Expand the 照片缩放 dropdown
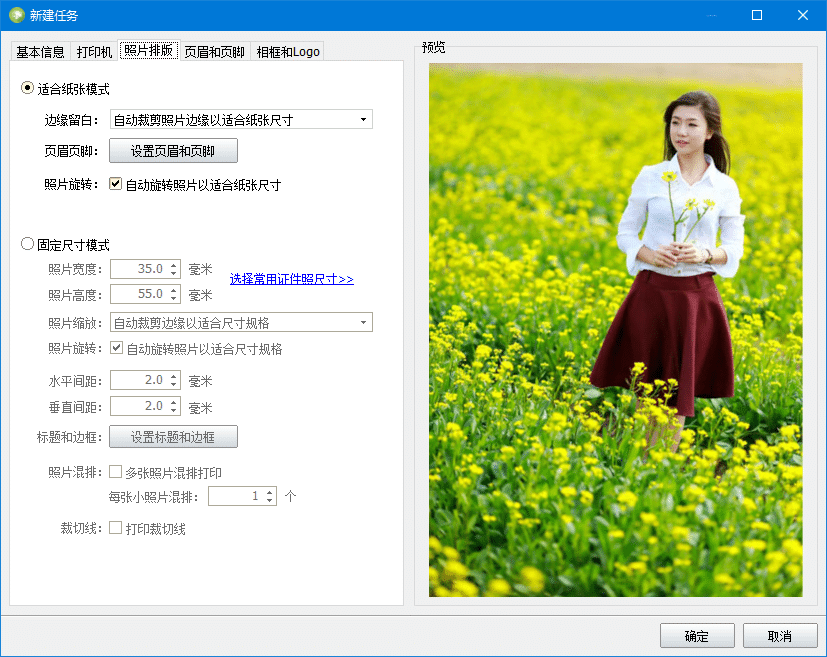Screen dimensions: 827x657 364,322
